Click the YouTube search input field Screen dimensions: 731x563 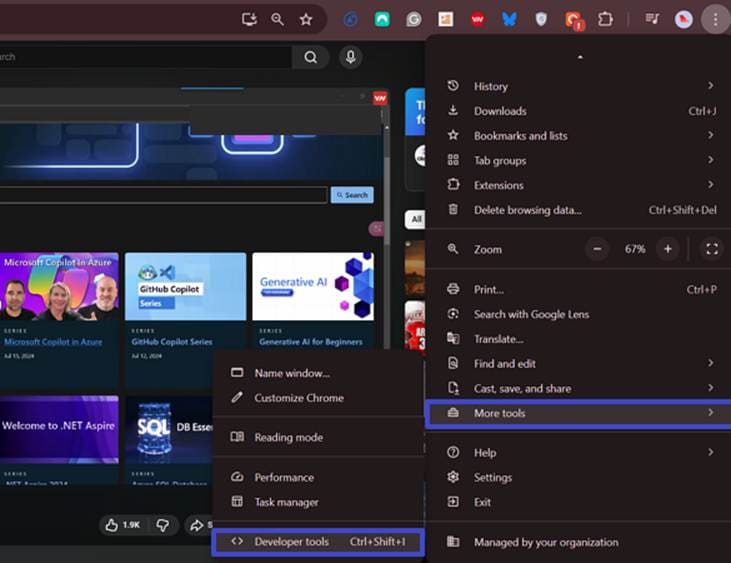click(145, 57)
